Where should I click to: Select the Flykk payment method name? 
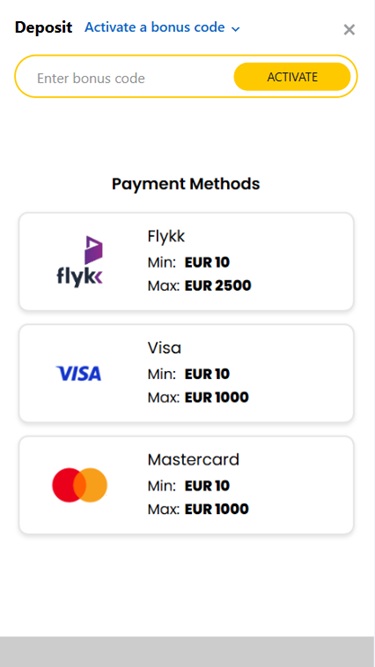[166, 236]
